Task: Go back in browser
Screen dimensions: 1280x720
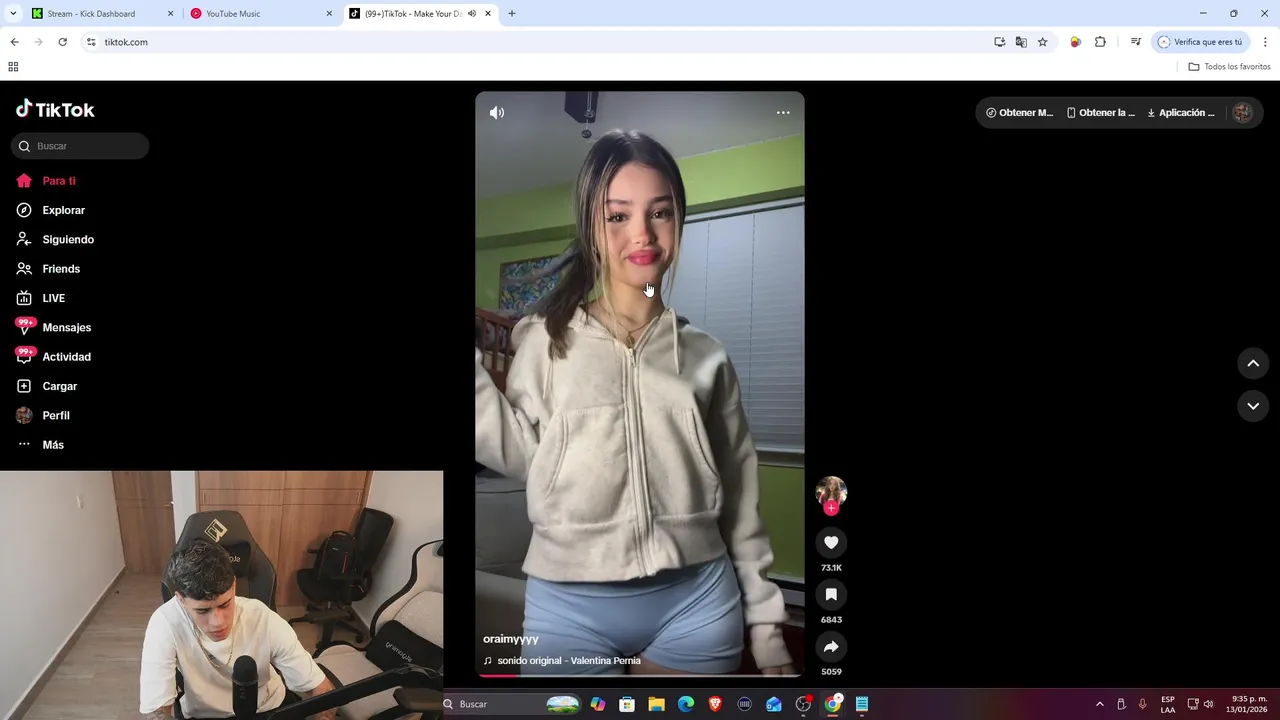Action: 14,42
